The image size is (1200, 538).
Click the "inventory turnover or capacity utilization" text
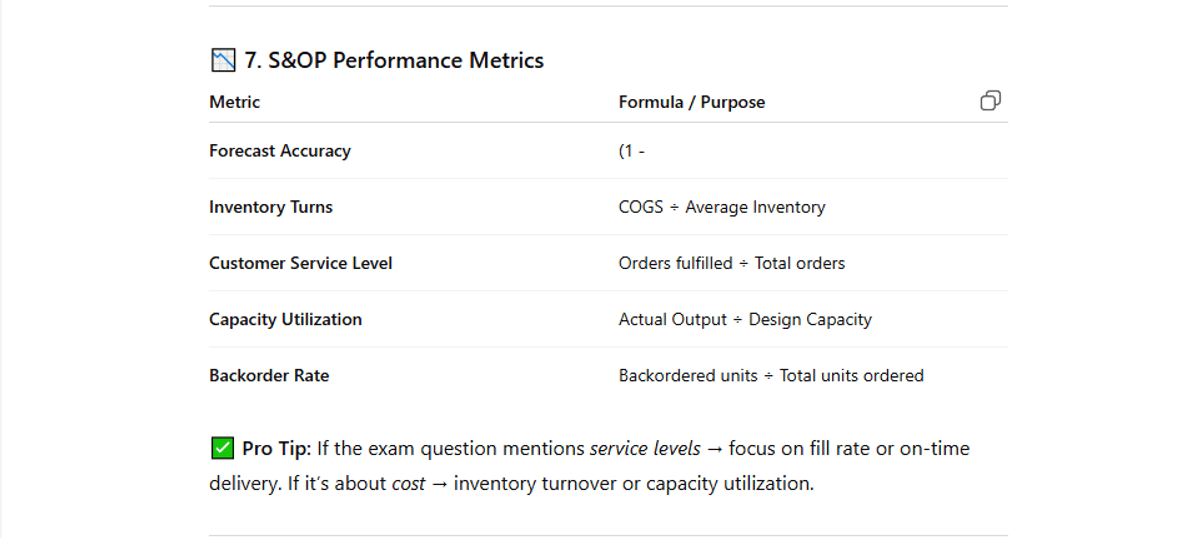(636, 484)
